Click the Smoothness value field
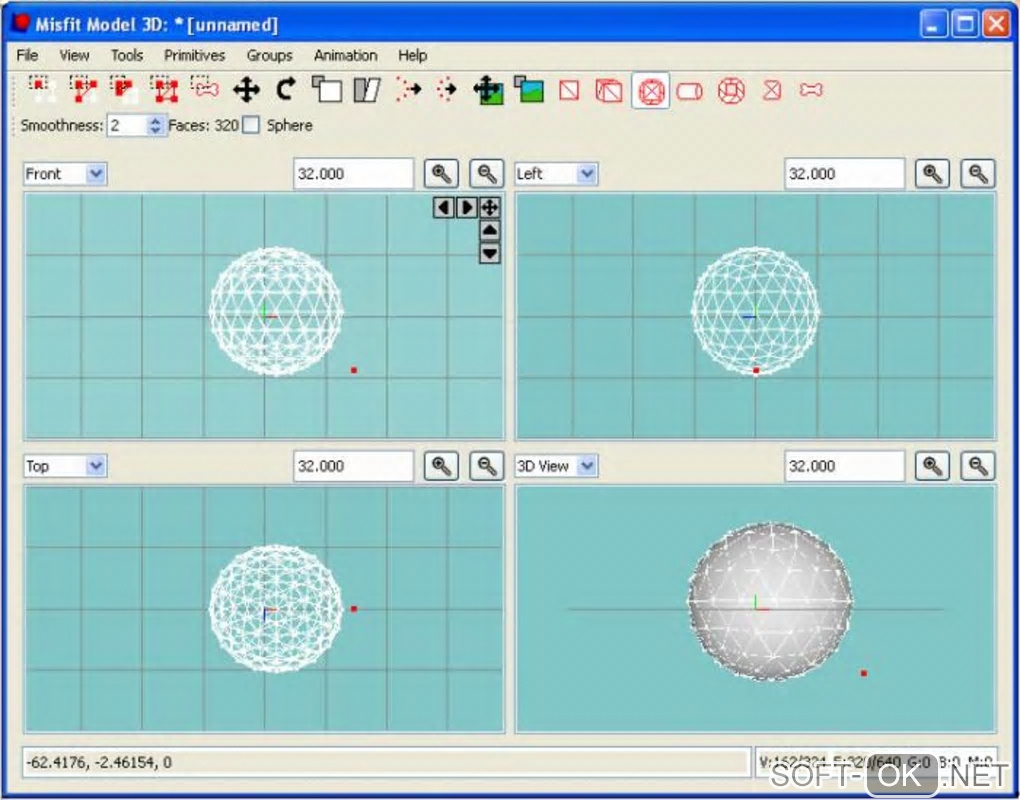 [128, 125]
